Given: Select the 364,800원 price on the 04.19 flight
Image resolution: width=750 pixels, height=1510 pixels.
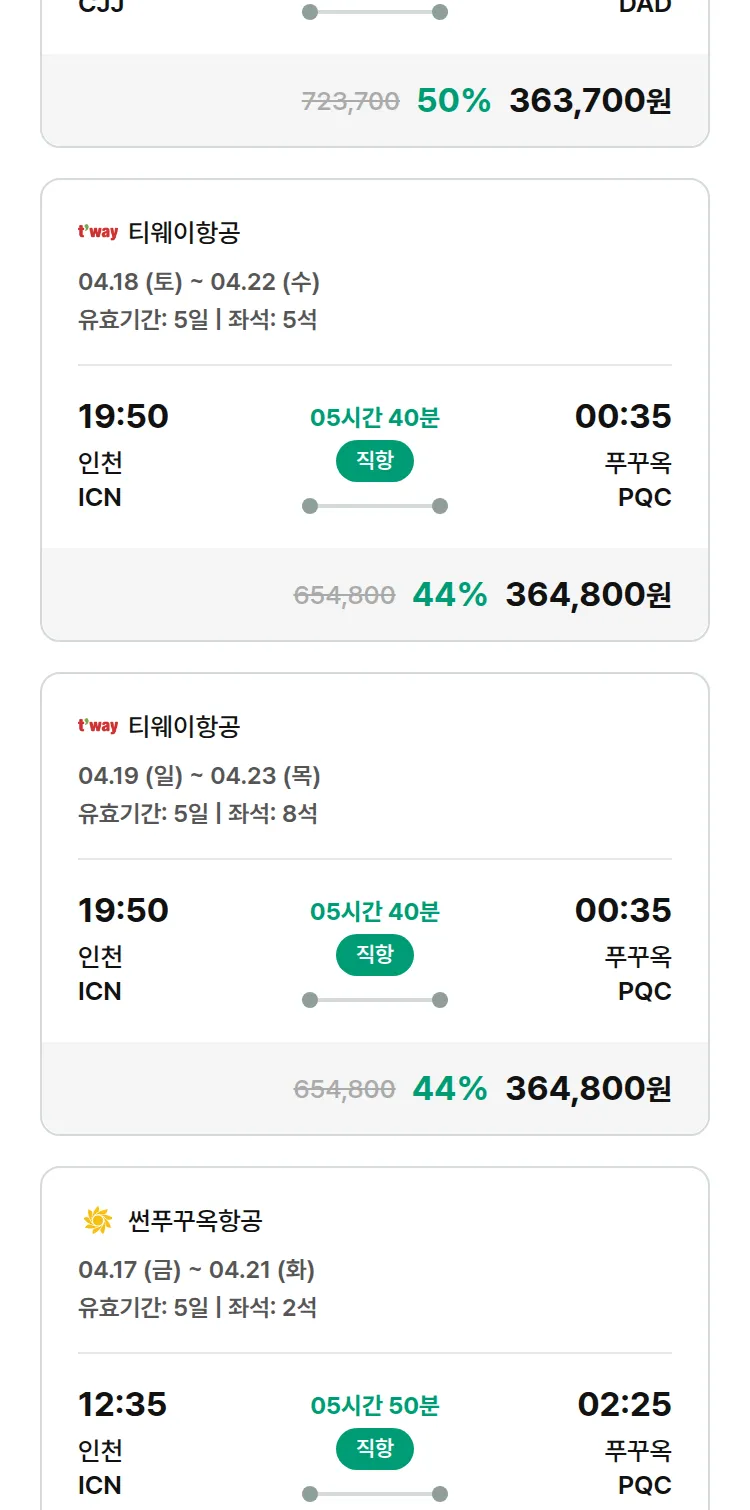Looking at the screenshot, I should point(588,1088).
